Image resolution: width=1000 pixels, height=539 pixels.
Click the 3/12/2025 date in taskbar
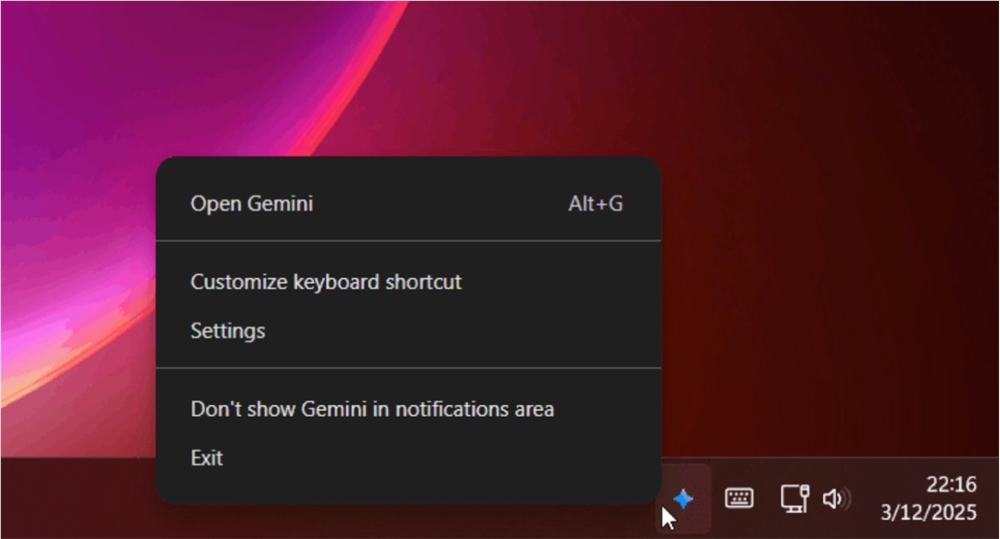(928, 513)
